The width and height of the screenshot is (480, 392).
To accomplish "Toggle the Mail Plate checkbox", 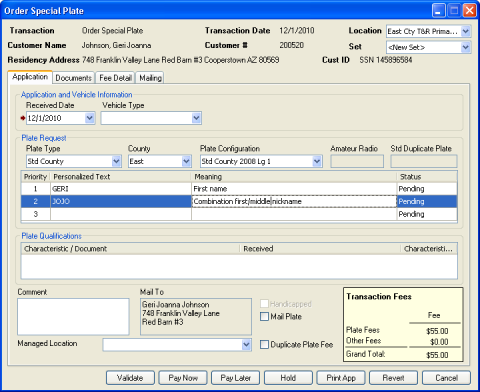I will coord(264,316).
